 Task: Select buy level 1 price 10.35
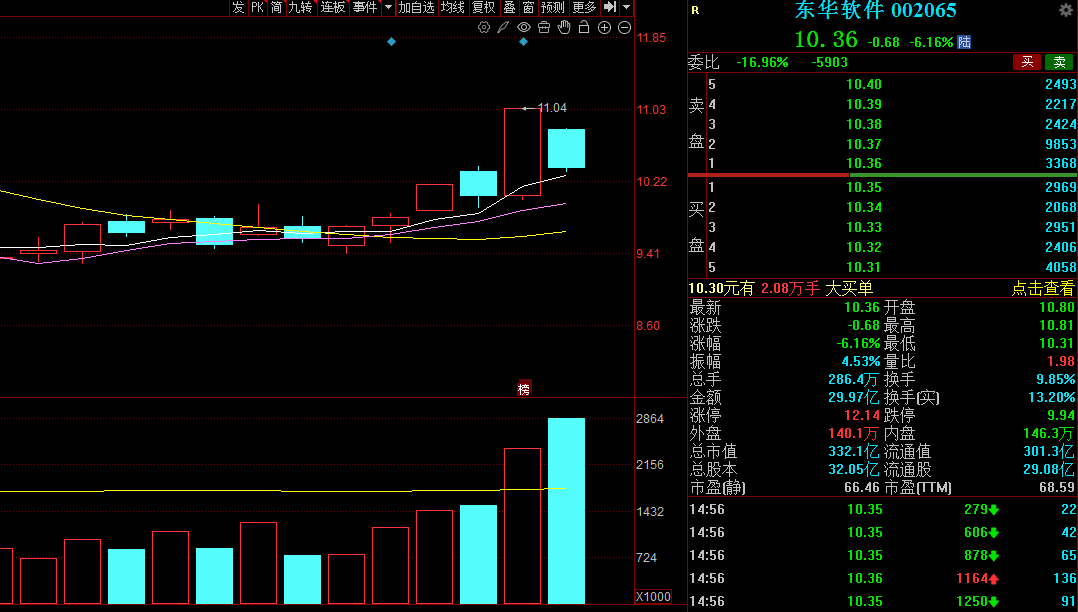coord(864,188)
